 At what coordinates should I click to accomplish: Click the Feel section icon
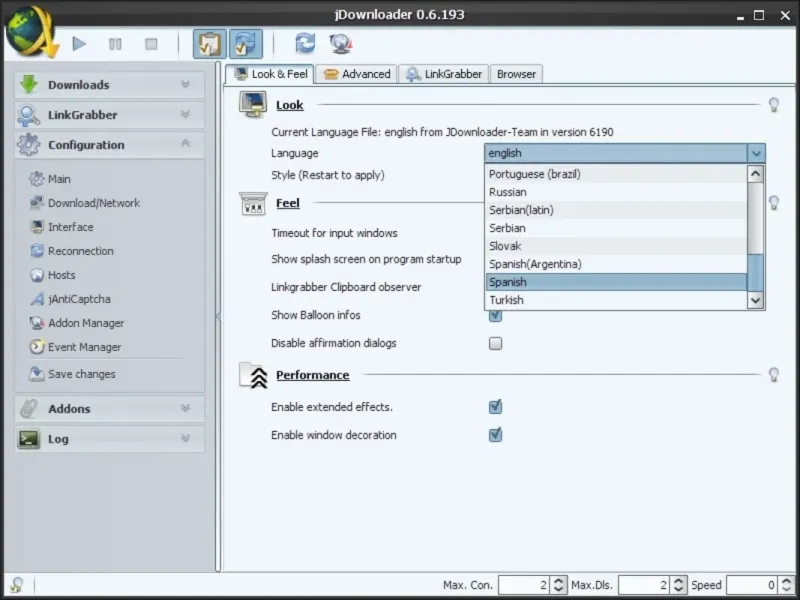tap(253, 203)
